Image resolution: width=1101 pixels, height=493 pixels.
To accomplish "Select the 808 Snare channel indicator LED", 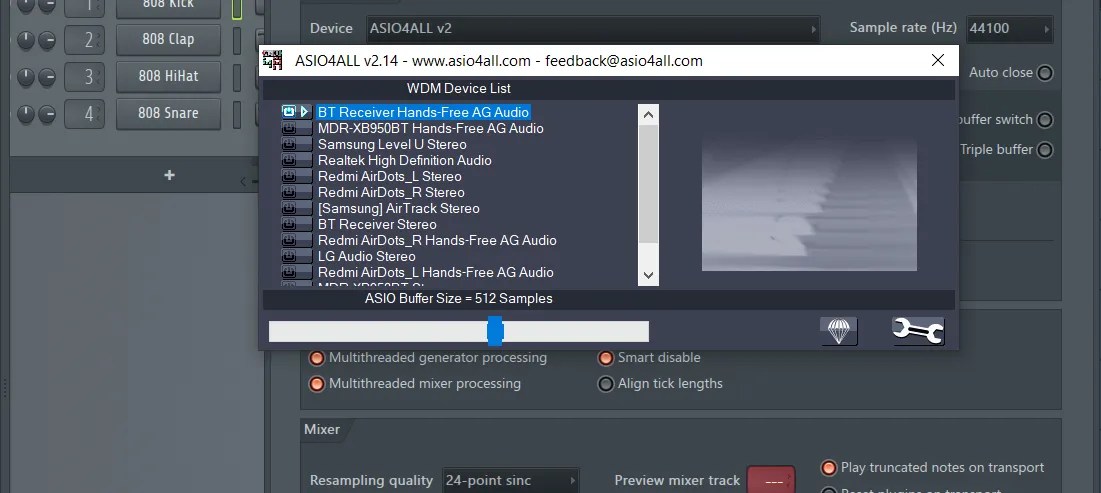I will pyautogui.click(x=237, y=113).
